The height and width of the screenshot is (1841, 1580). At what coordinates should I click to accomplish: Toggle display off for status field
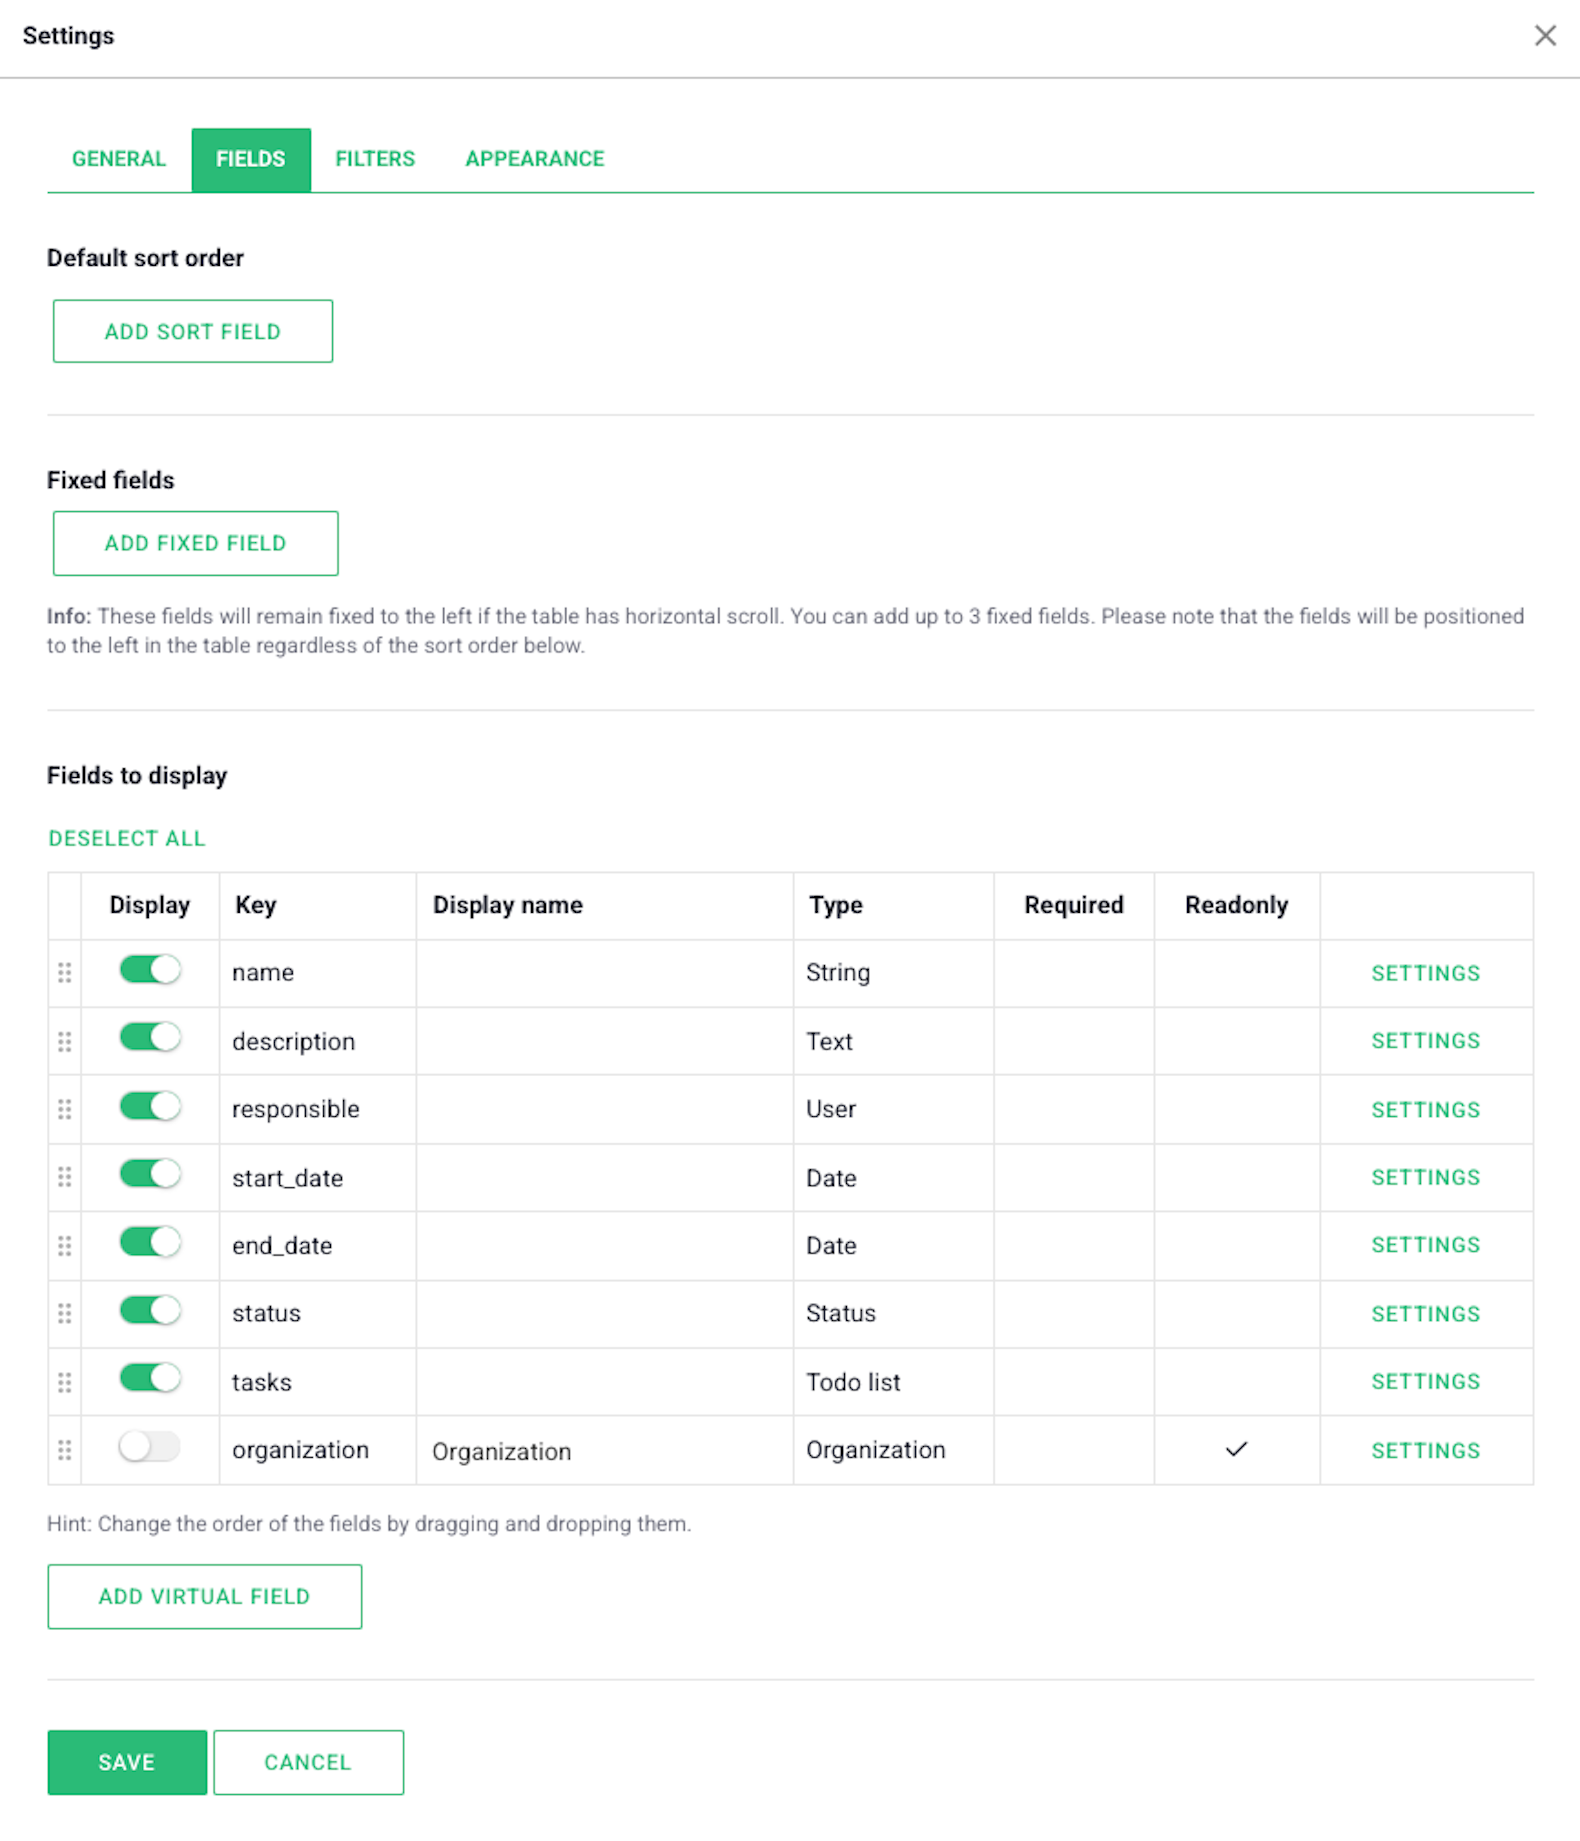point(150,1310)
